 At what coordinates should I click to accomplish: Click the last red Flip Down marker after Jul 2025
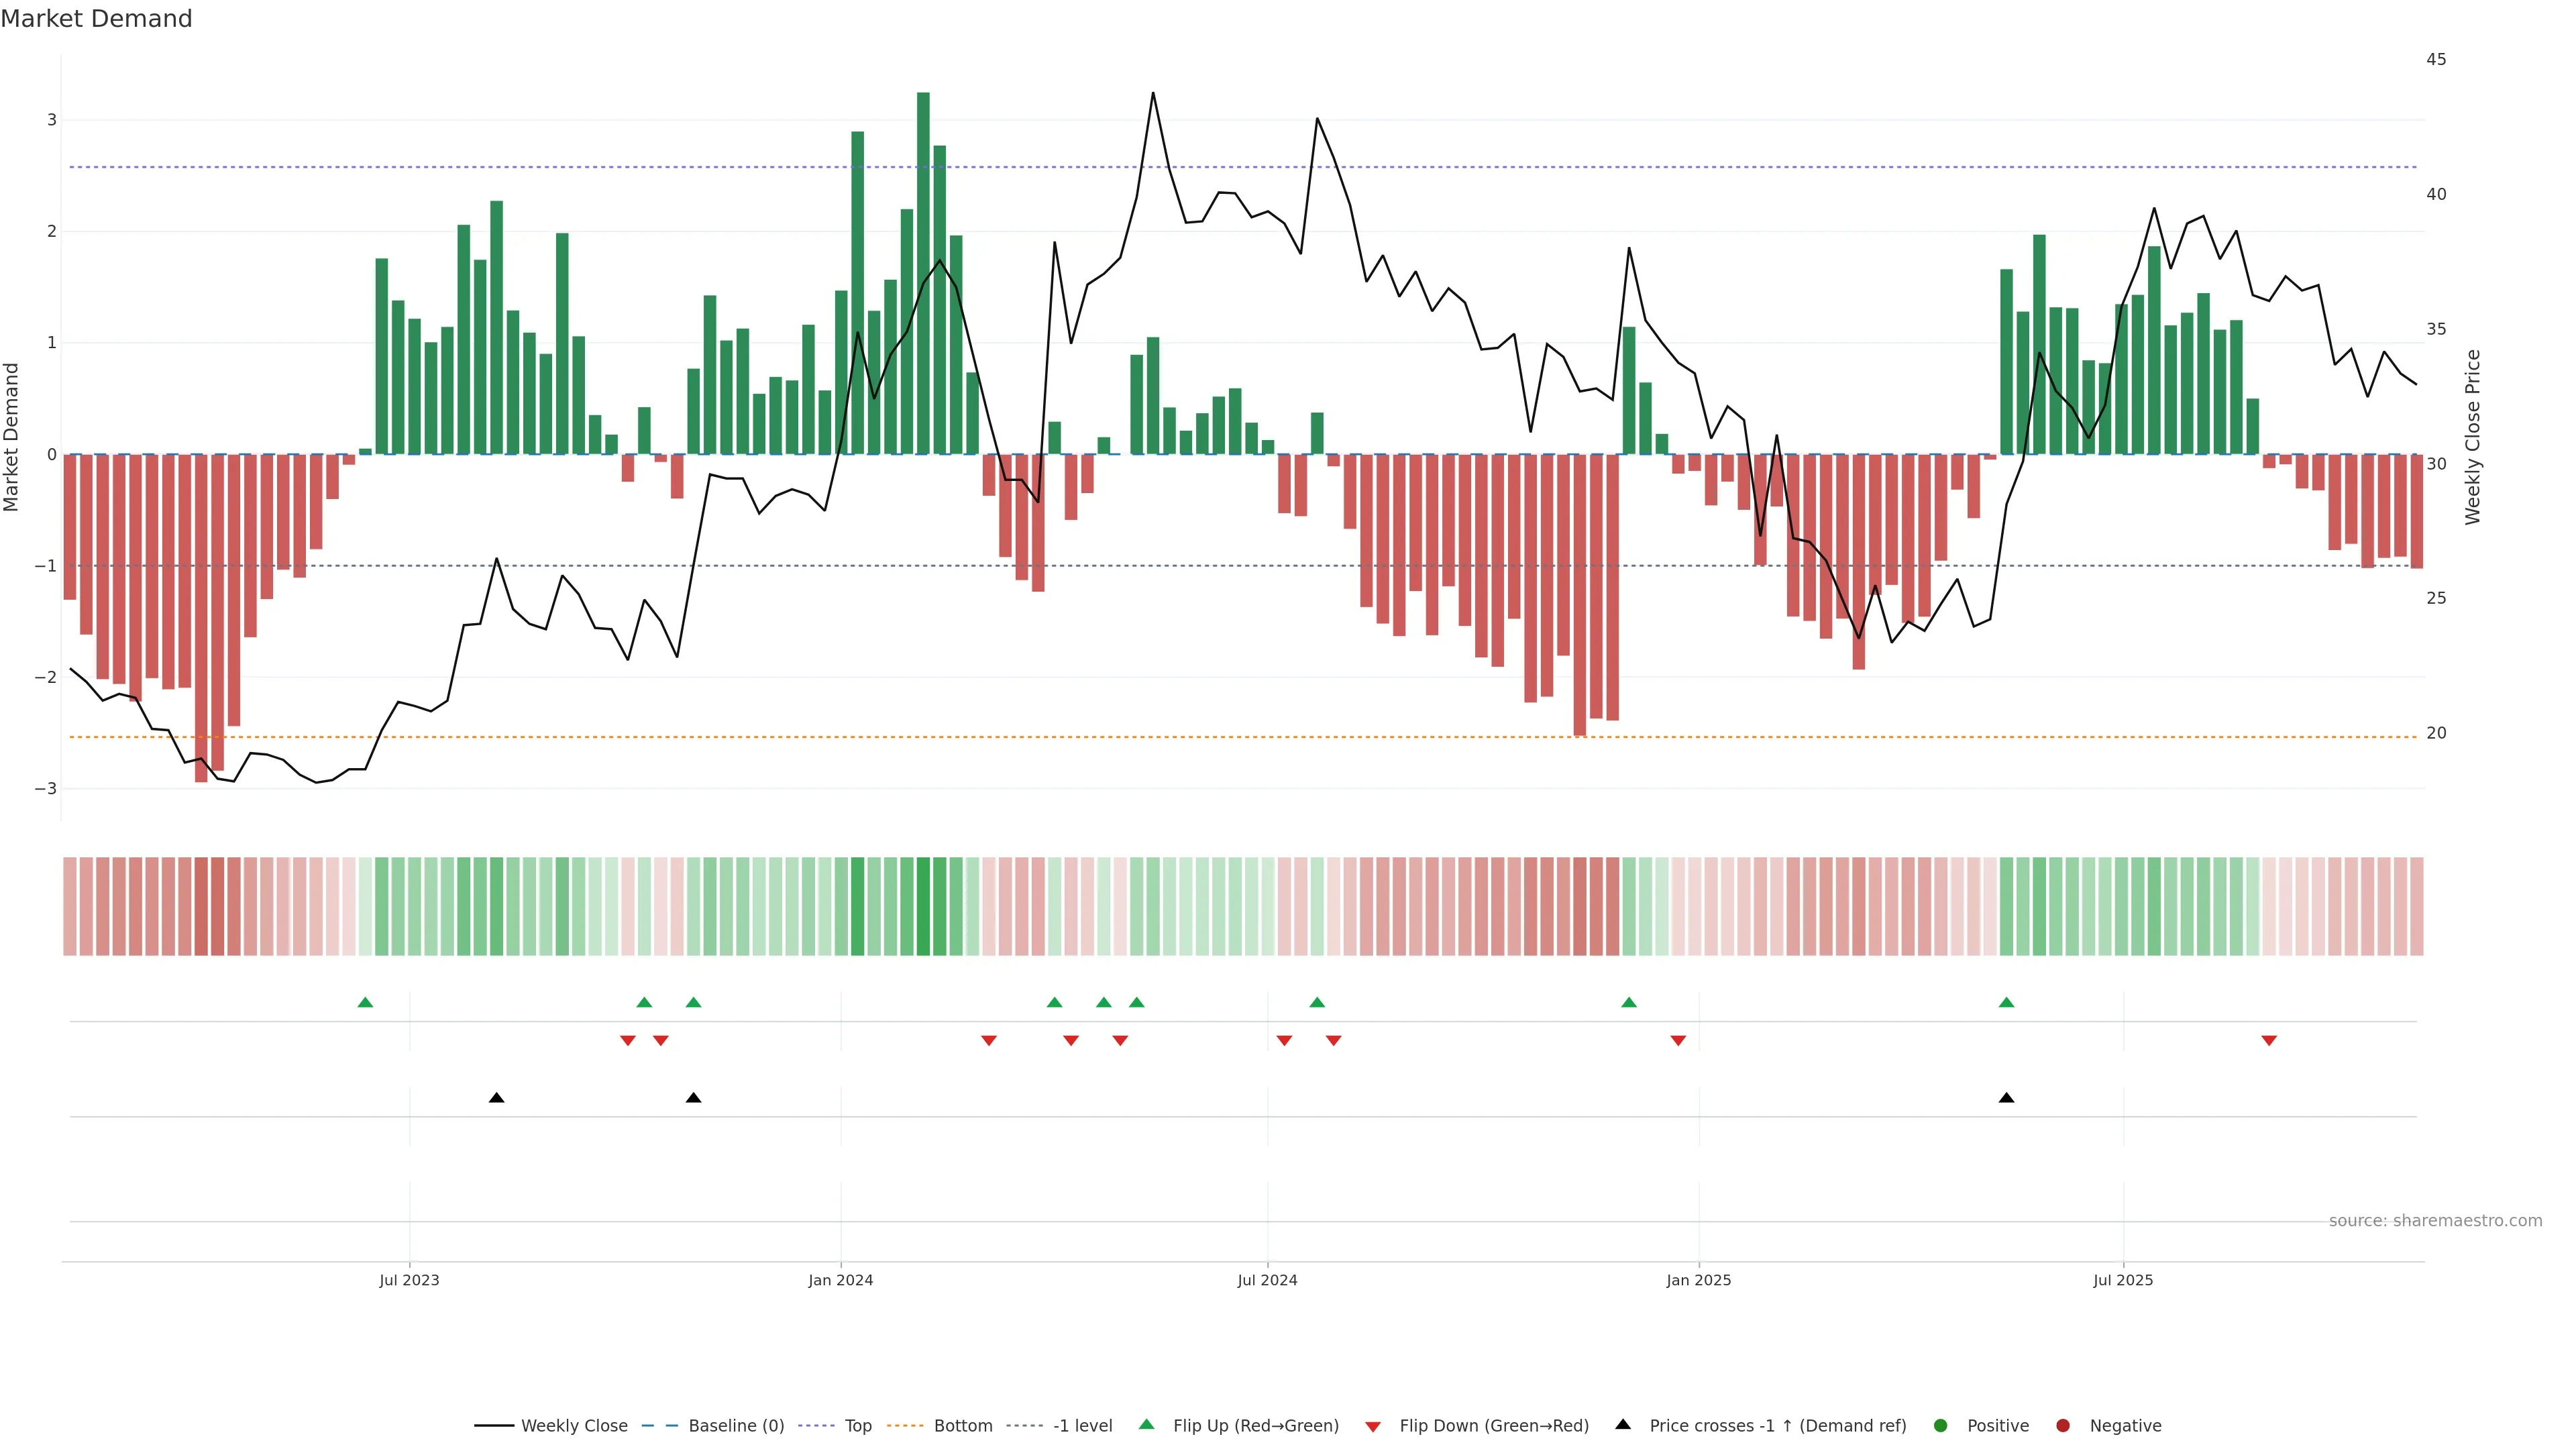coord(2269,1041)
